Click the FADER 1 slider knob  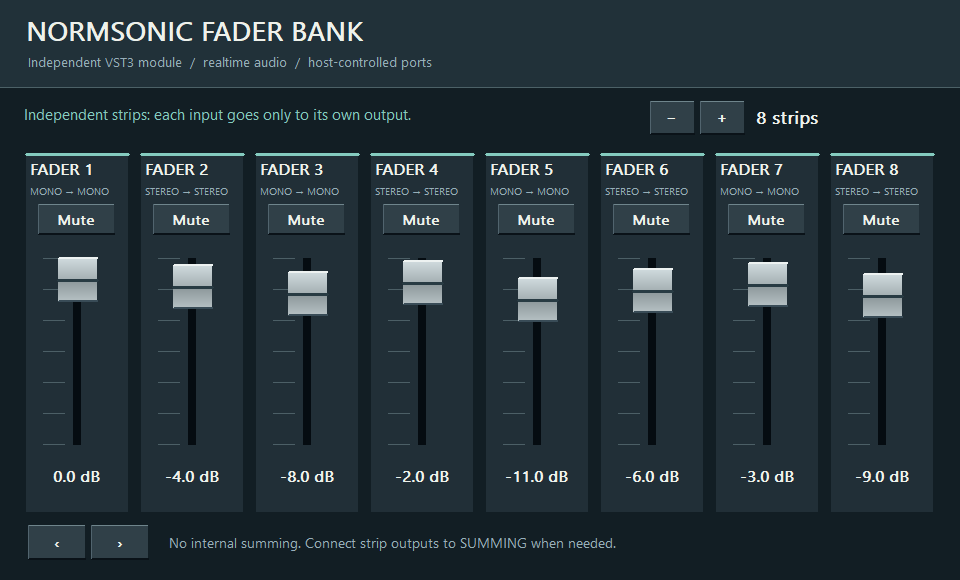pos(78,279)
